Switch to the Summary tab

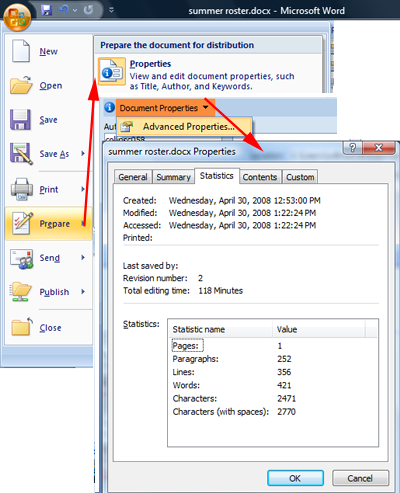173,177
